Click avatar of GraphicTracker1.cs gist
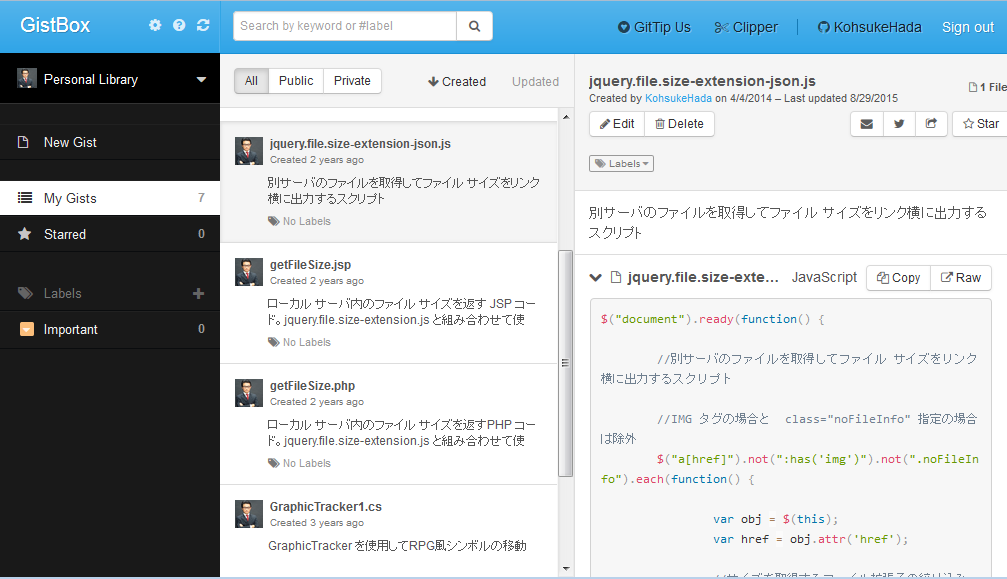 pos(249,514)
